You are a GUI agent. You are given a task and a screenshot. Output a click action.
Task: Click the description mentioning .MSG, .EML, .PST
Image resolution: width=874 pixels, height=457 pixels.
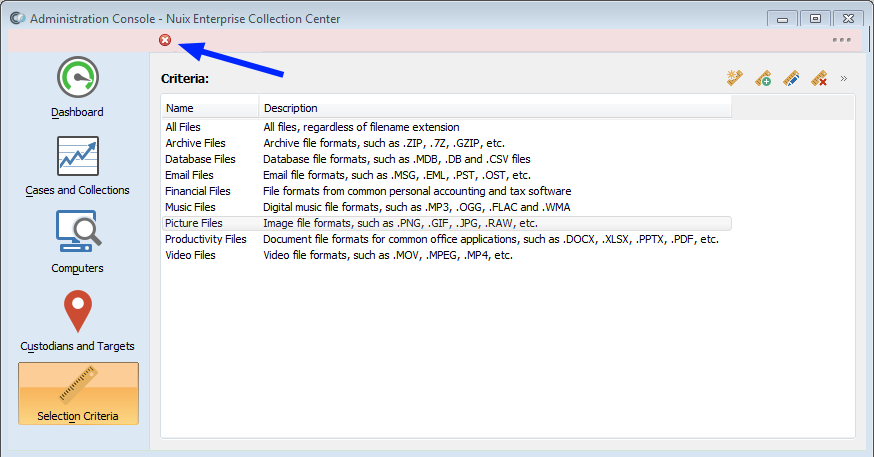[x=397, y=175]
